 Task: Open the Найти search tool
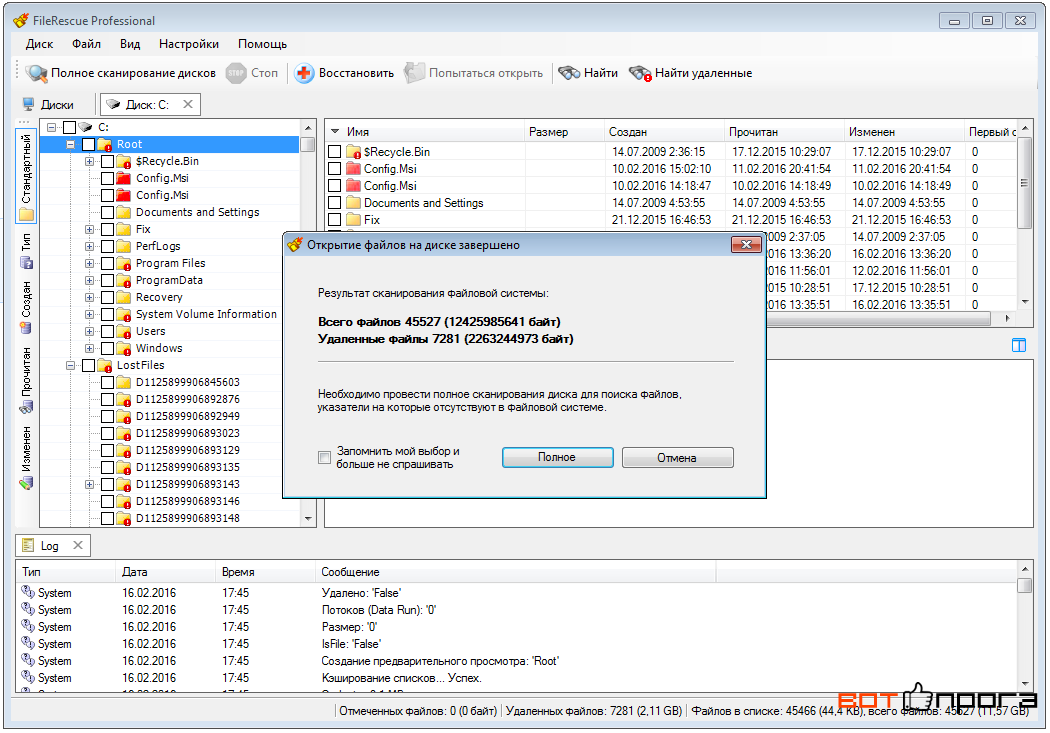588,73
